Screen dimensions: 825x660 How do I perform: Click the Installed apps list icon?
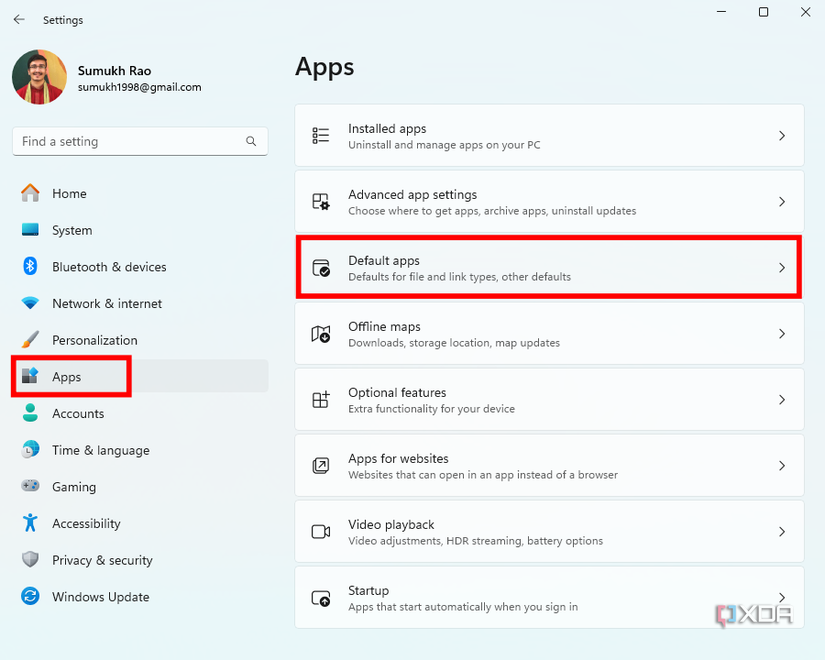point(321,136)
